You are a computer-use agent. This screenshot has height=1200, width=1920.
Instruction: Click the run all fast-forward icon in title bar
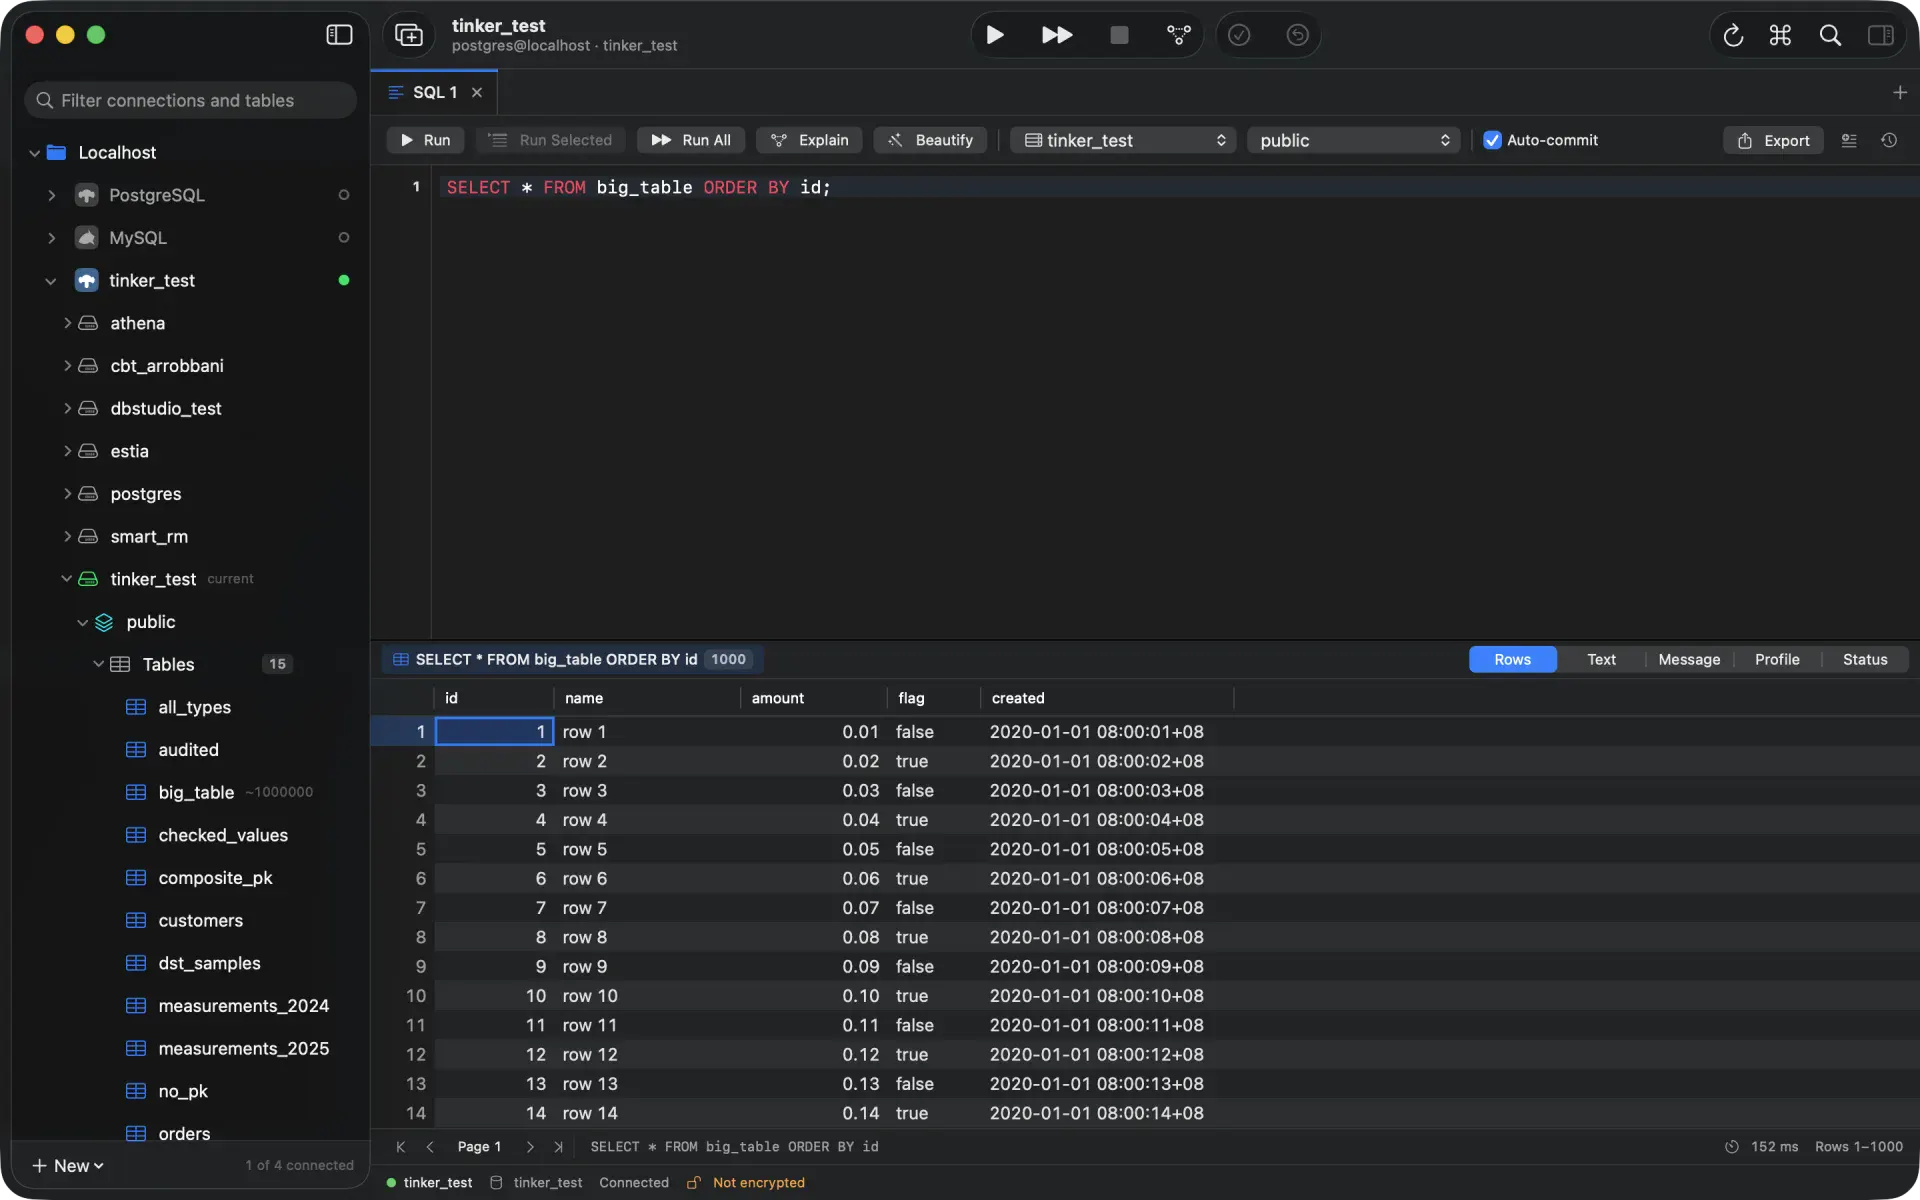click(x=1056, y=35)
